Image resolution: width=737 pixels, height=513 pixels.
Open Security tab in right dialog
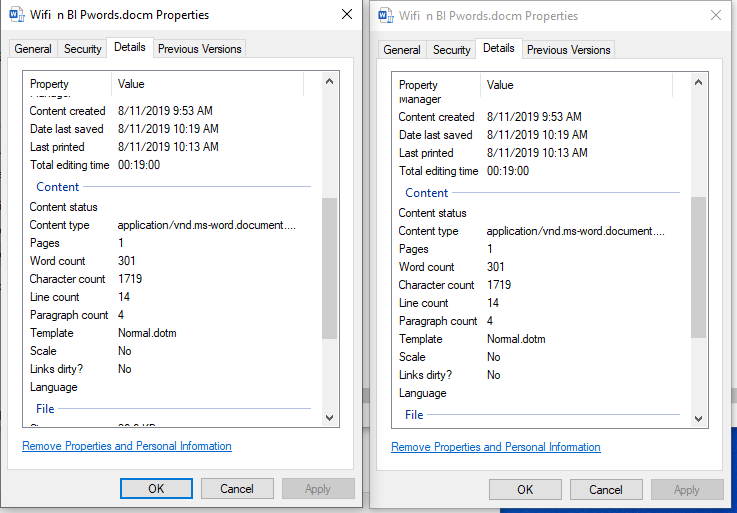coord(452,50)
